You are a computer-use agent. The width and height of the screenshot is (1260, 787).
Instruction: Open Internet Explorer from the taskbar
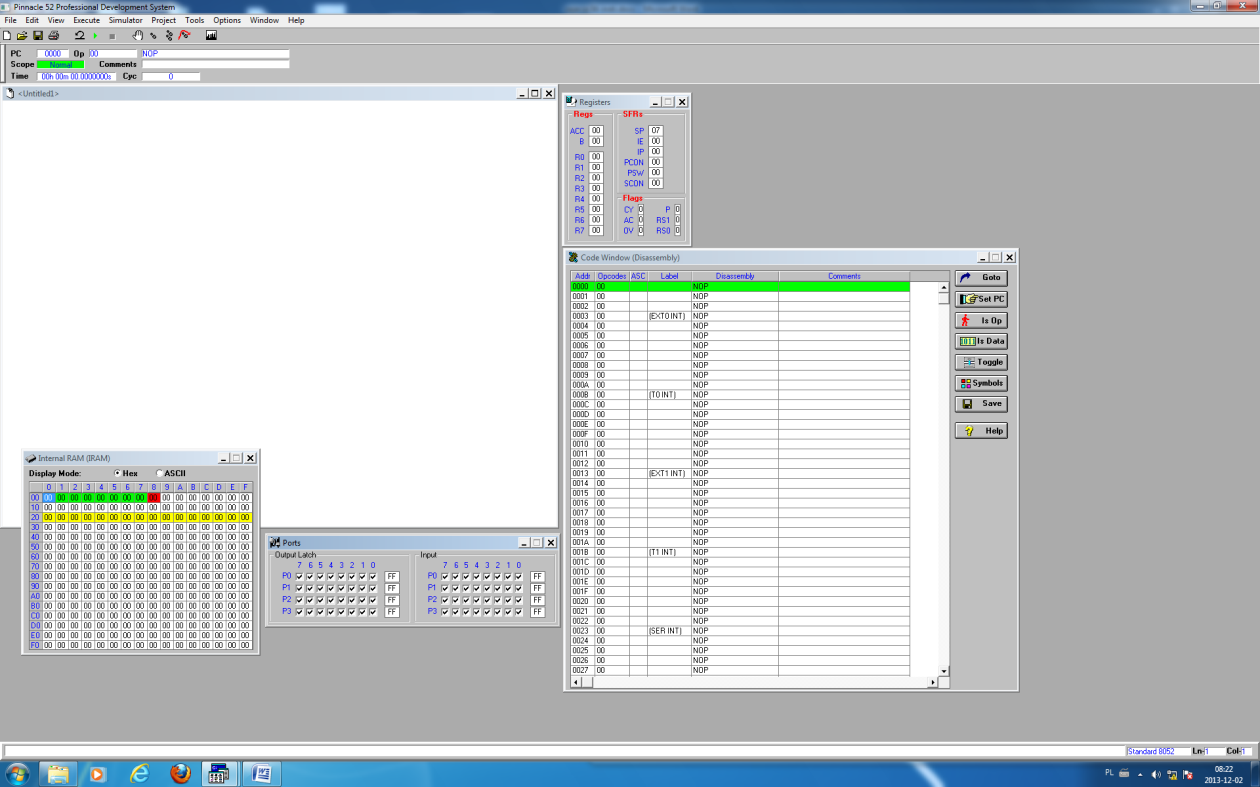[x=139, y=774]
